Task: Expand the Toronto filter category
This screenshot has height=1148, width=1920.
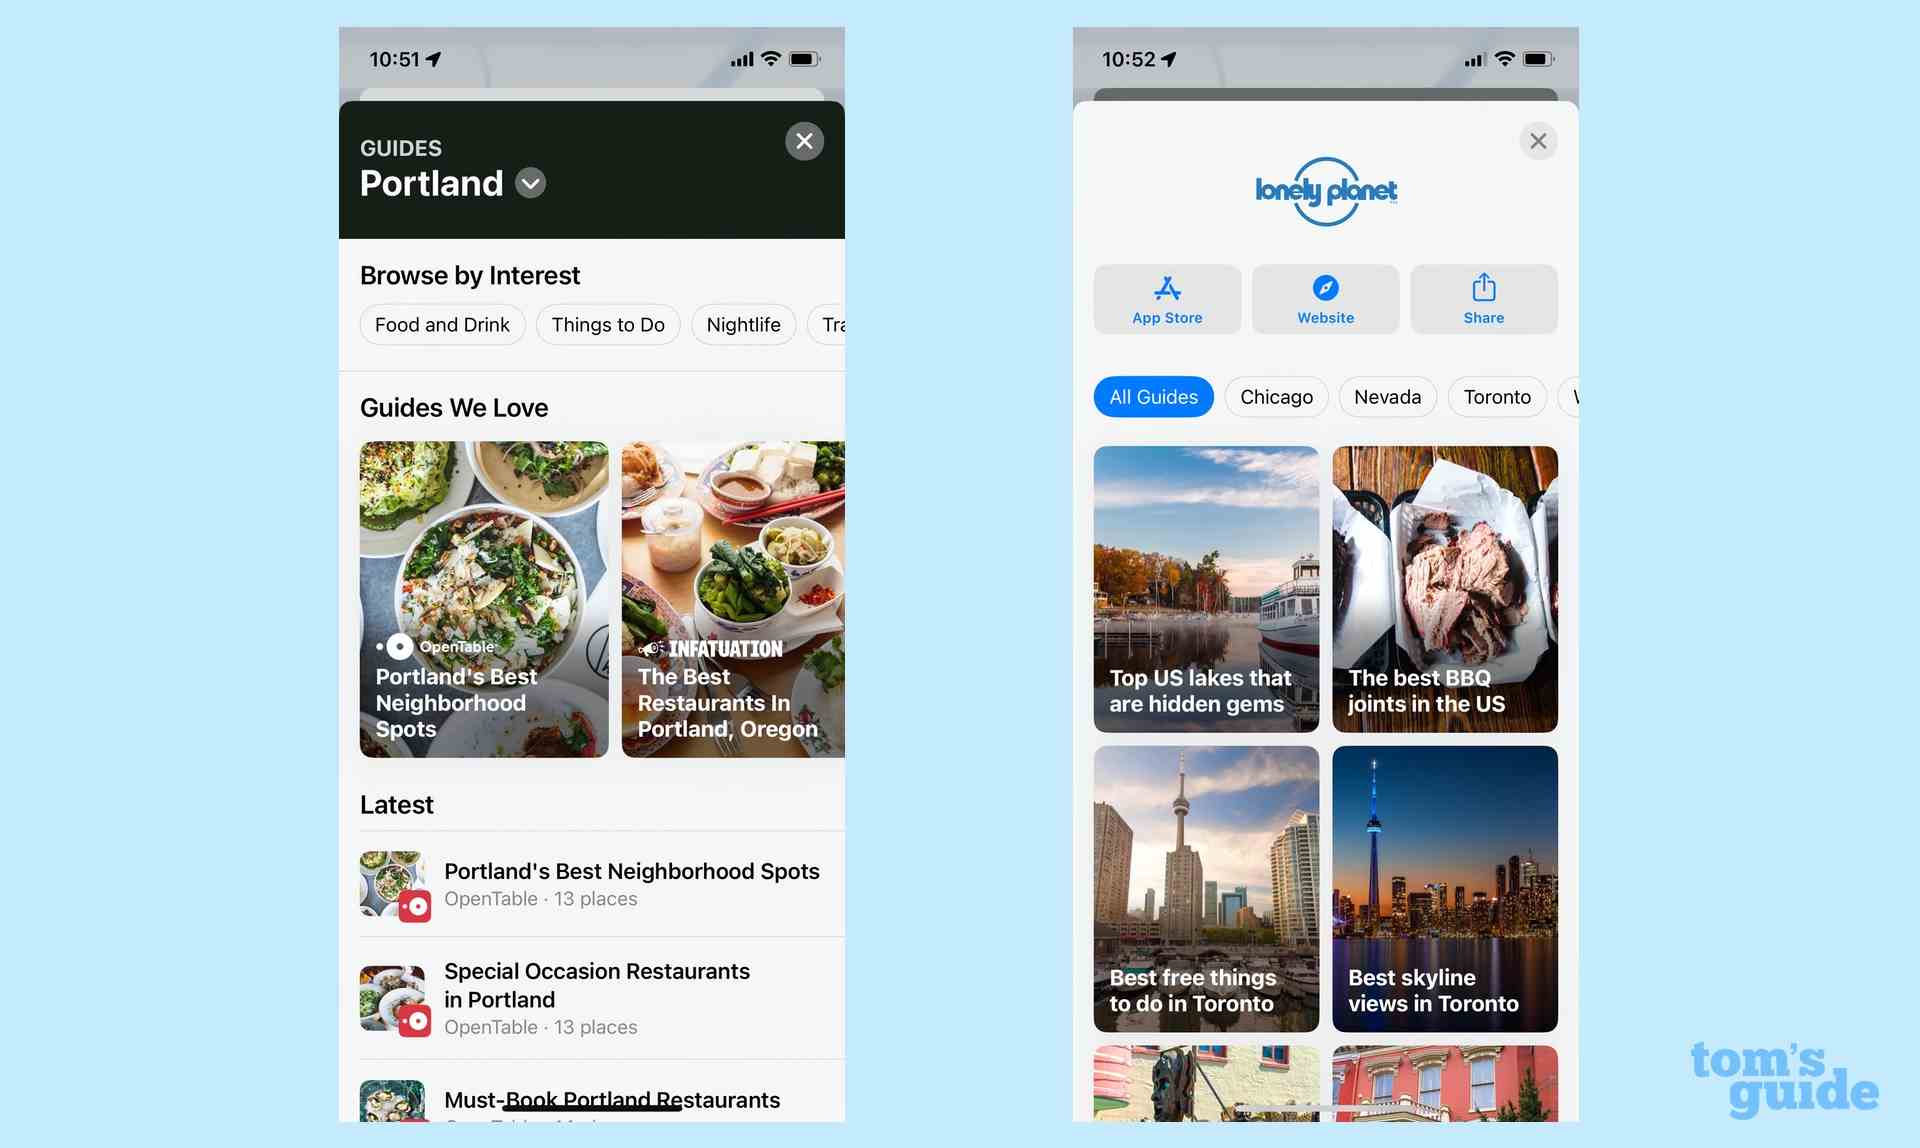Action: click(1496, 396)
